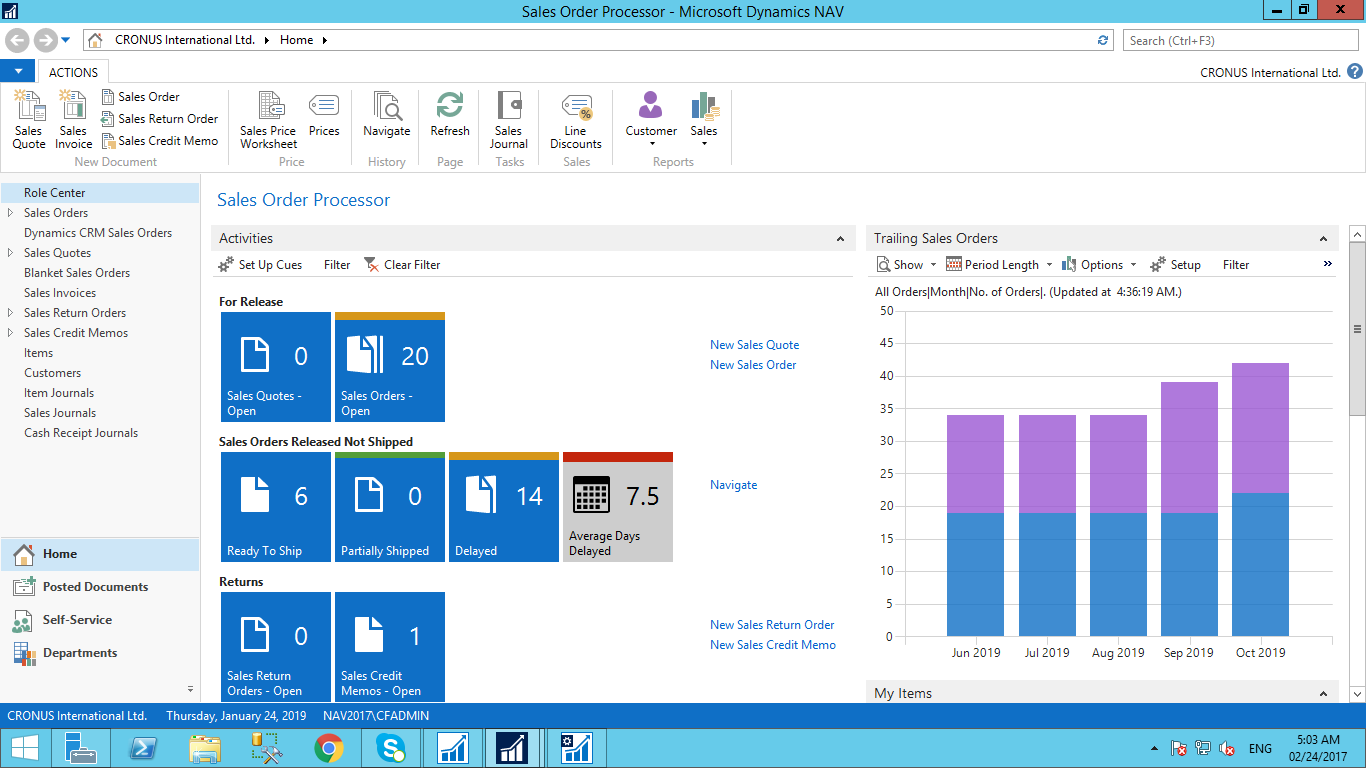
Task: Click Setup in Trailing Sales Orders
Action: tap(1175, 265)
